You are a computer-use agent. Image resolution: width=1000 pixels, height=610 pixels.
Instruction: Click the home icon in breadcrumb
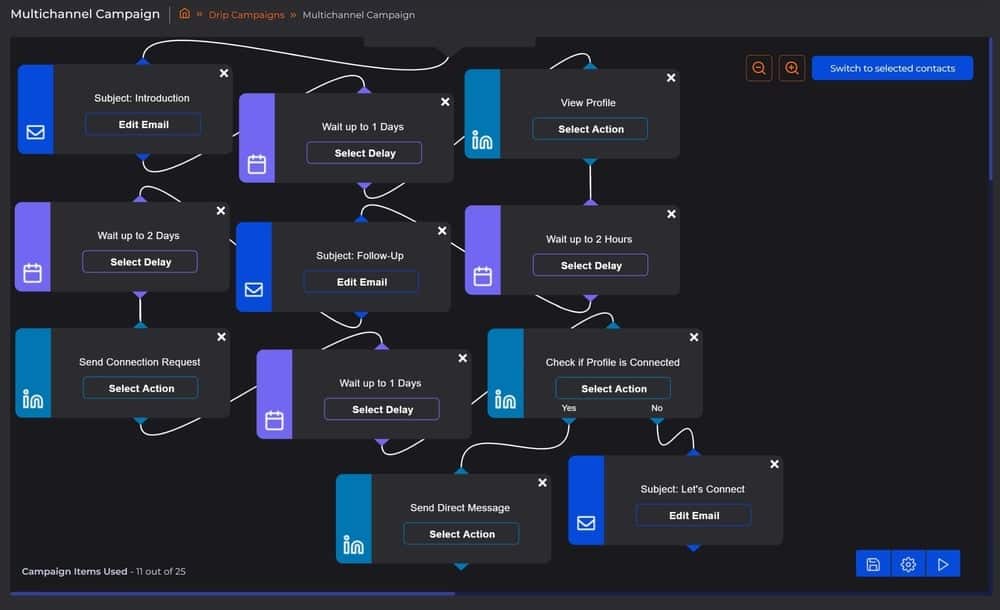pos(184,14)
